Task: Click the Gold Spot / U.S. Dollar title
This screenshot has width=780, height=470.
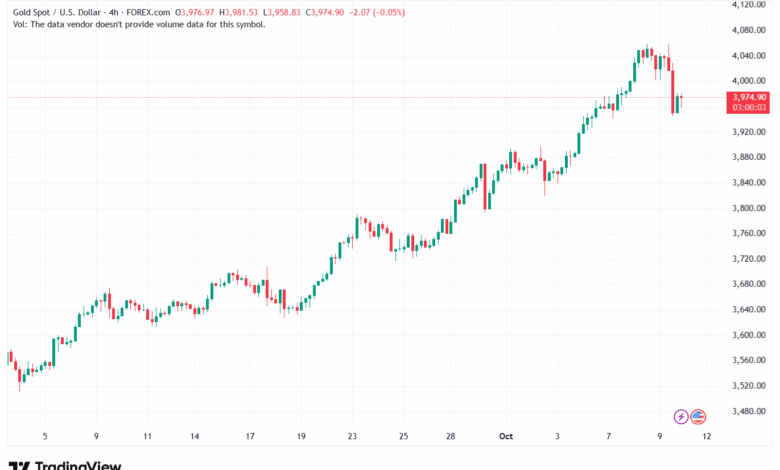Action: click(x=61, y=9)
